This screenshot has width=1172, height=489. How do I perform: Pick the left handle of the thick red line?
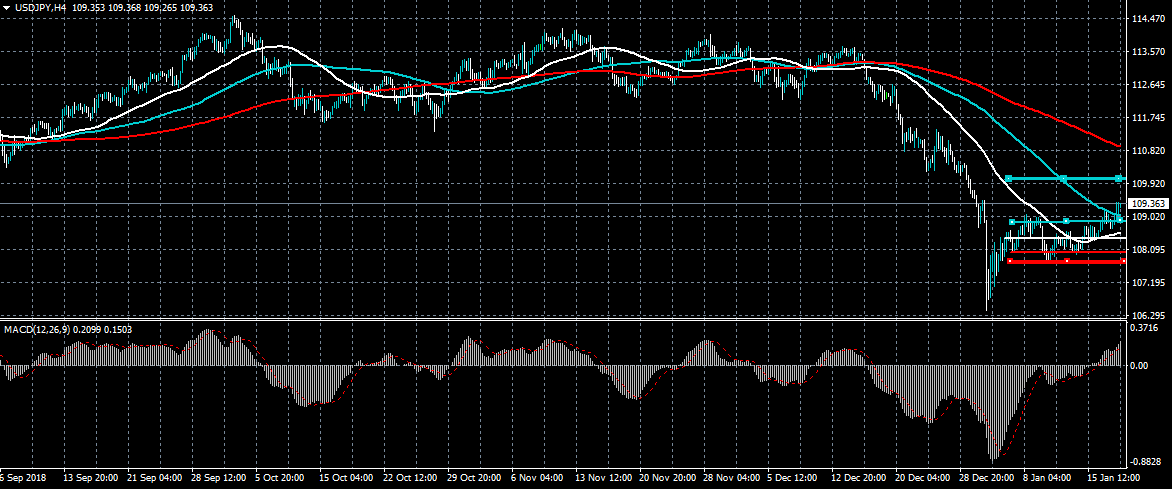(x=1010, y=261)
